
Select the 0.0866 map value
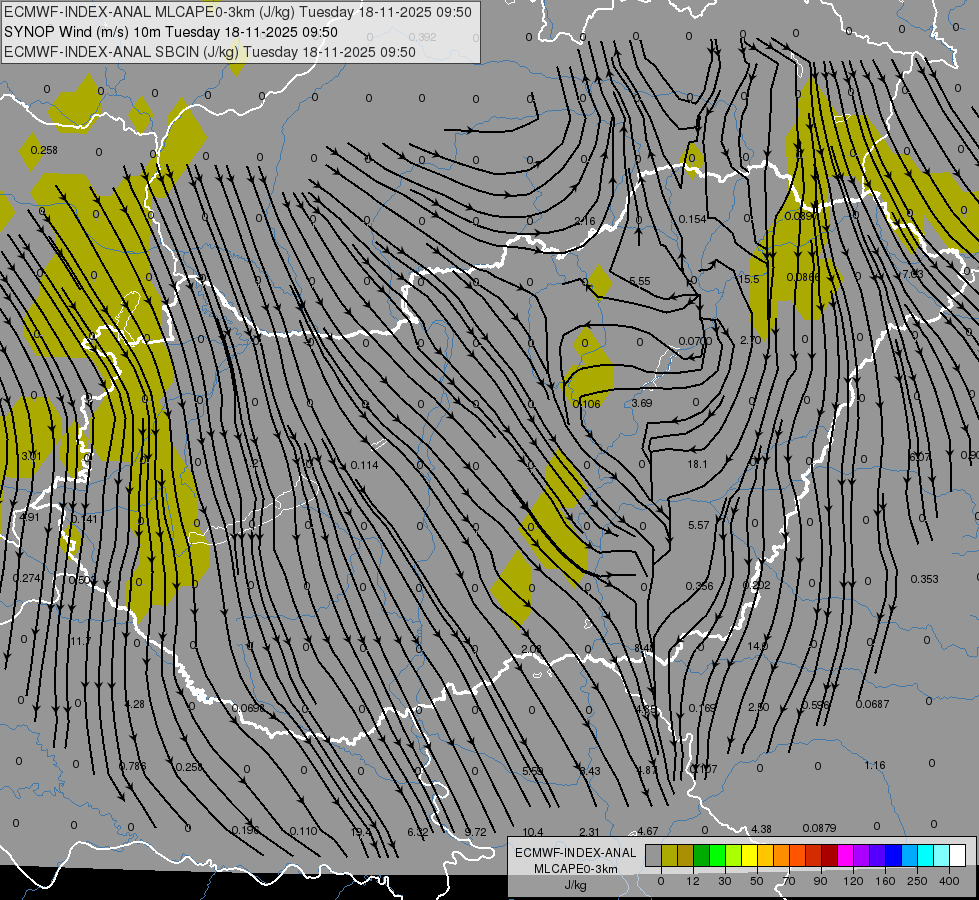803,277
